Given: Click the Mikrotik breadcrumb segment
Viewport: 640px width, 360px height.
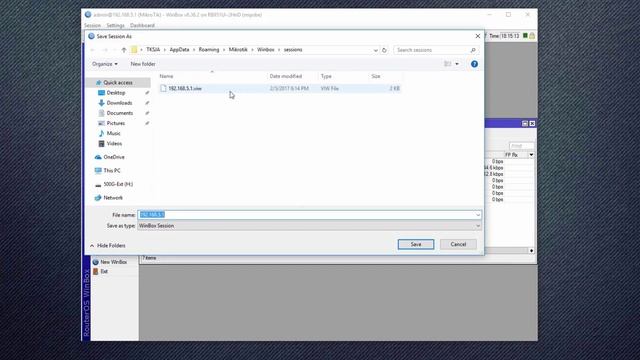Looking at the screenshot, I should click(x=238, y=50).
